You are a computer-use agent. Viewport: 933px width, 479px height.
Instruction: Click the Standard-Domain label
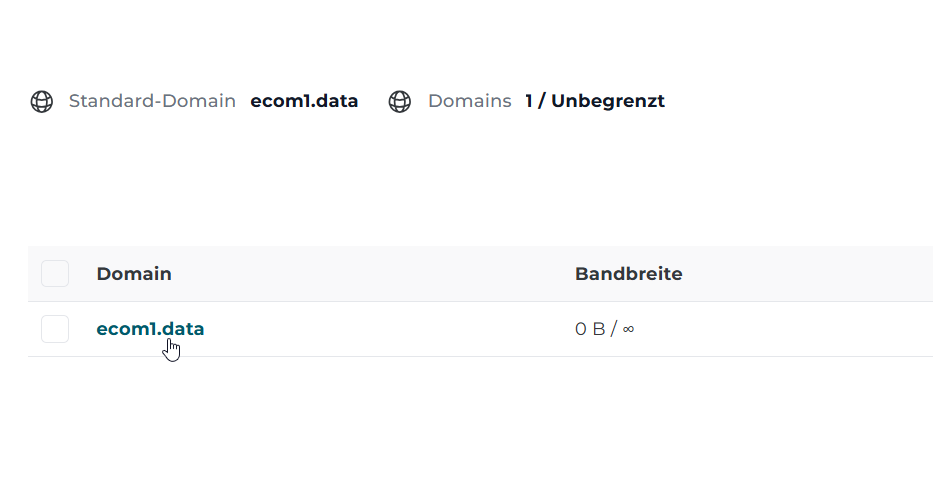click(152, 101)
